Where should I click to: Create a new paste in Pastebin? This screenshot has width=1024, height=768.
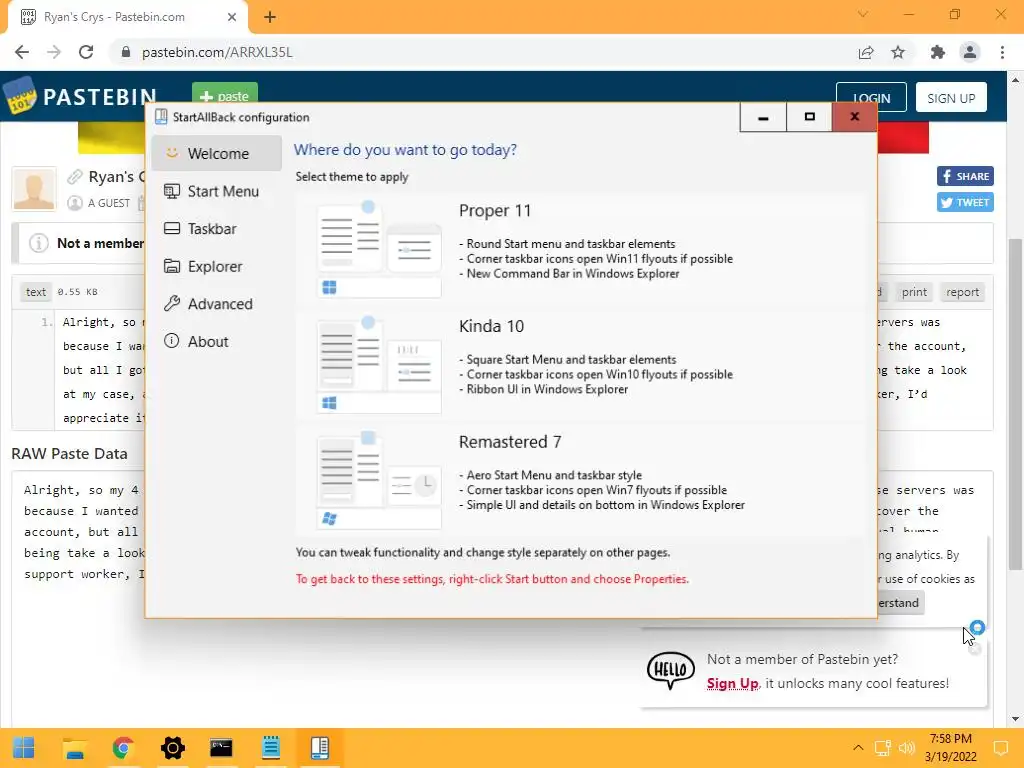pyautogui.click(x=225, y=93)
